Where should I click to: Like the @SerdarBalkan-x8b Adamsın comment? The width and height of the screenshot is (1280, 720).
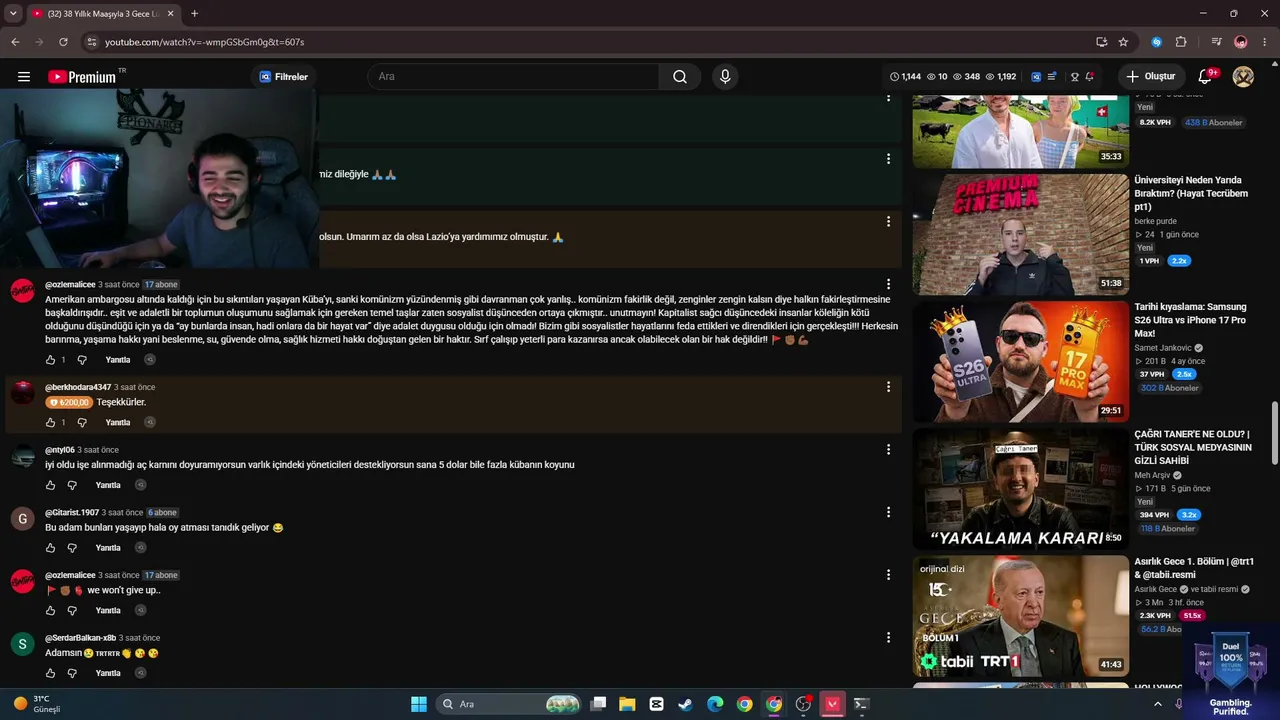pyautogui.click(x=50, y=673)
